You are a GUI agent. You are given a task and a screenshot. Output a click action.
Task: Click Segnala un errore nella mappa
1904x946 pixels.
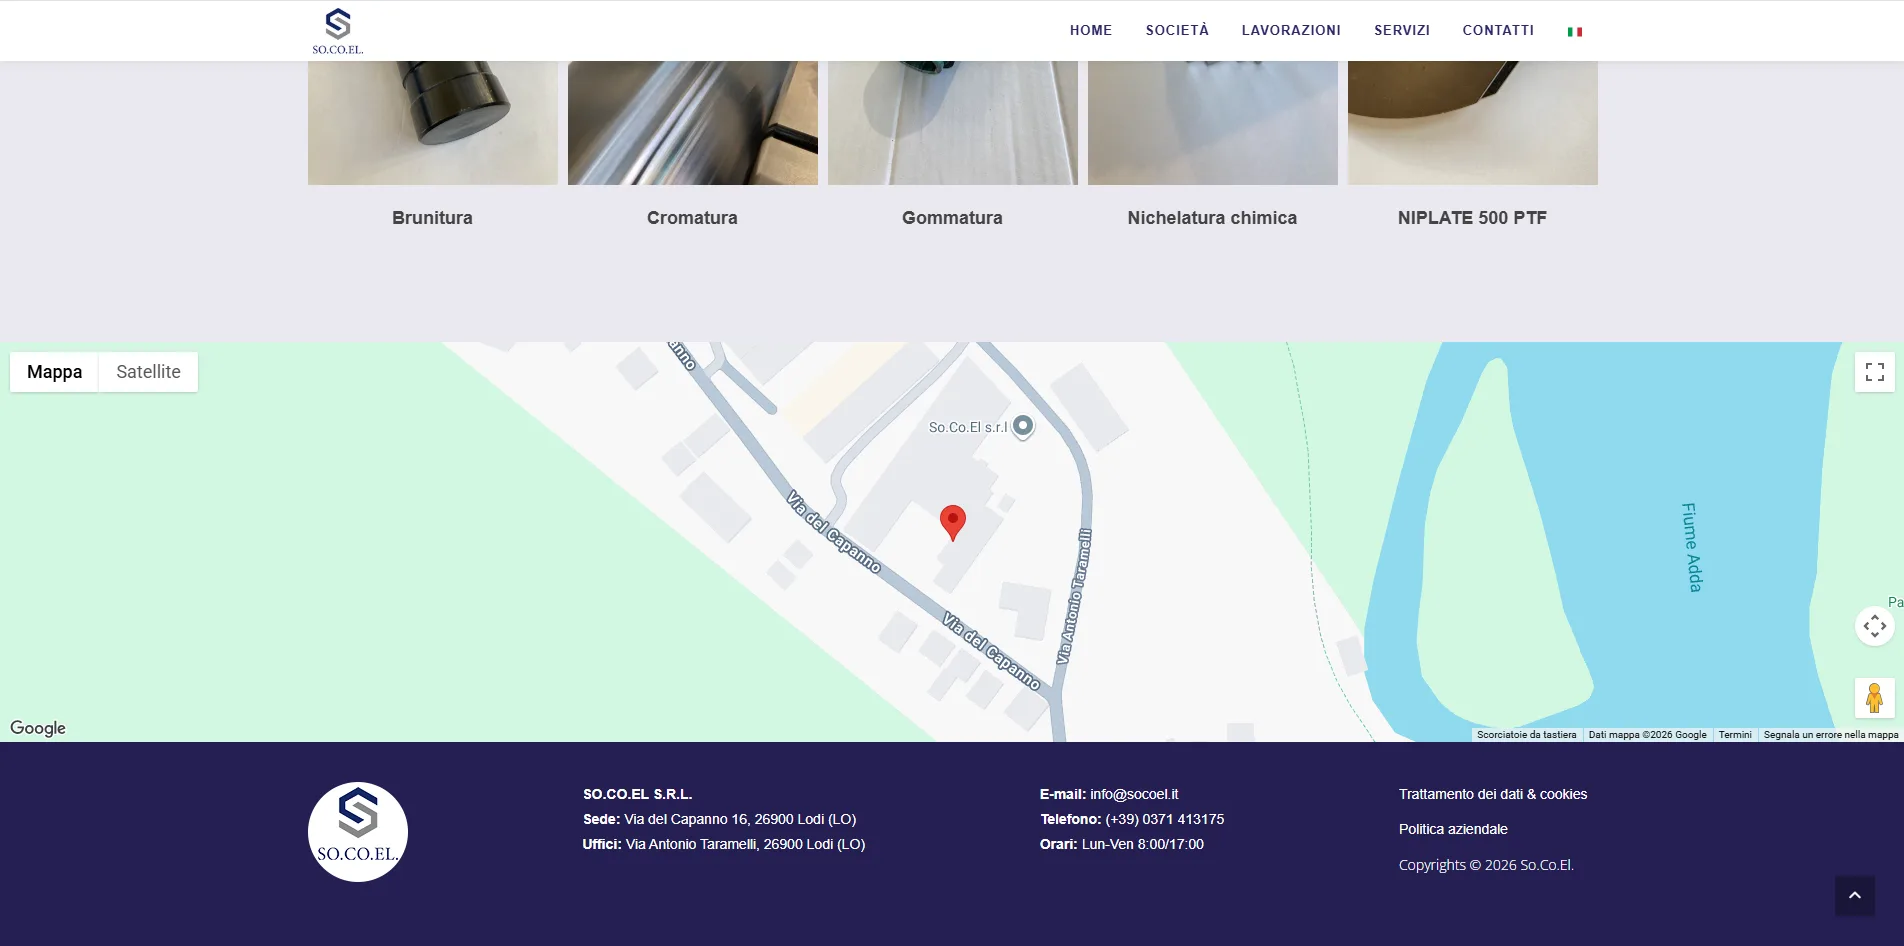[x=1831, y=735]
